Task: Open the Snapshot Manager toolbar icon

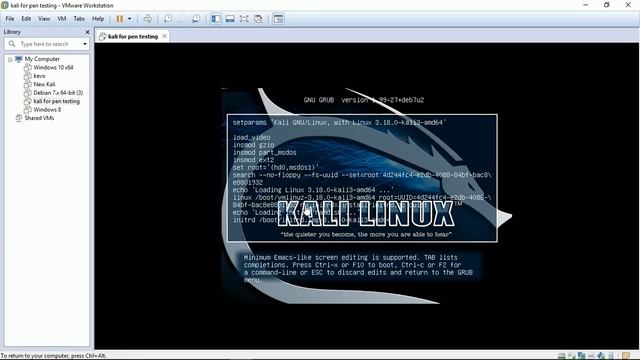Action: pos(196,19)
